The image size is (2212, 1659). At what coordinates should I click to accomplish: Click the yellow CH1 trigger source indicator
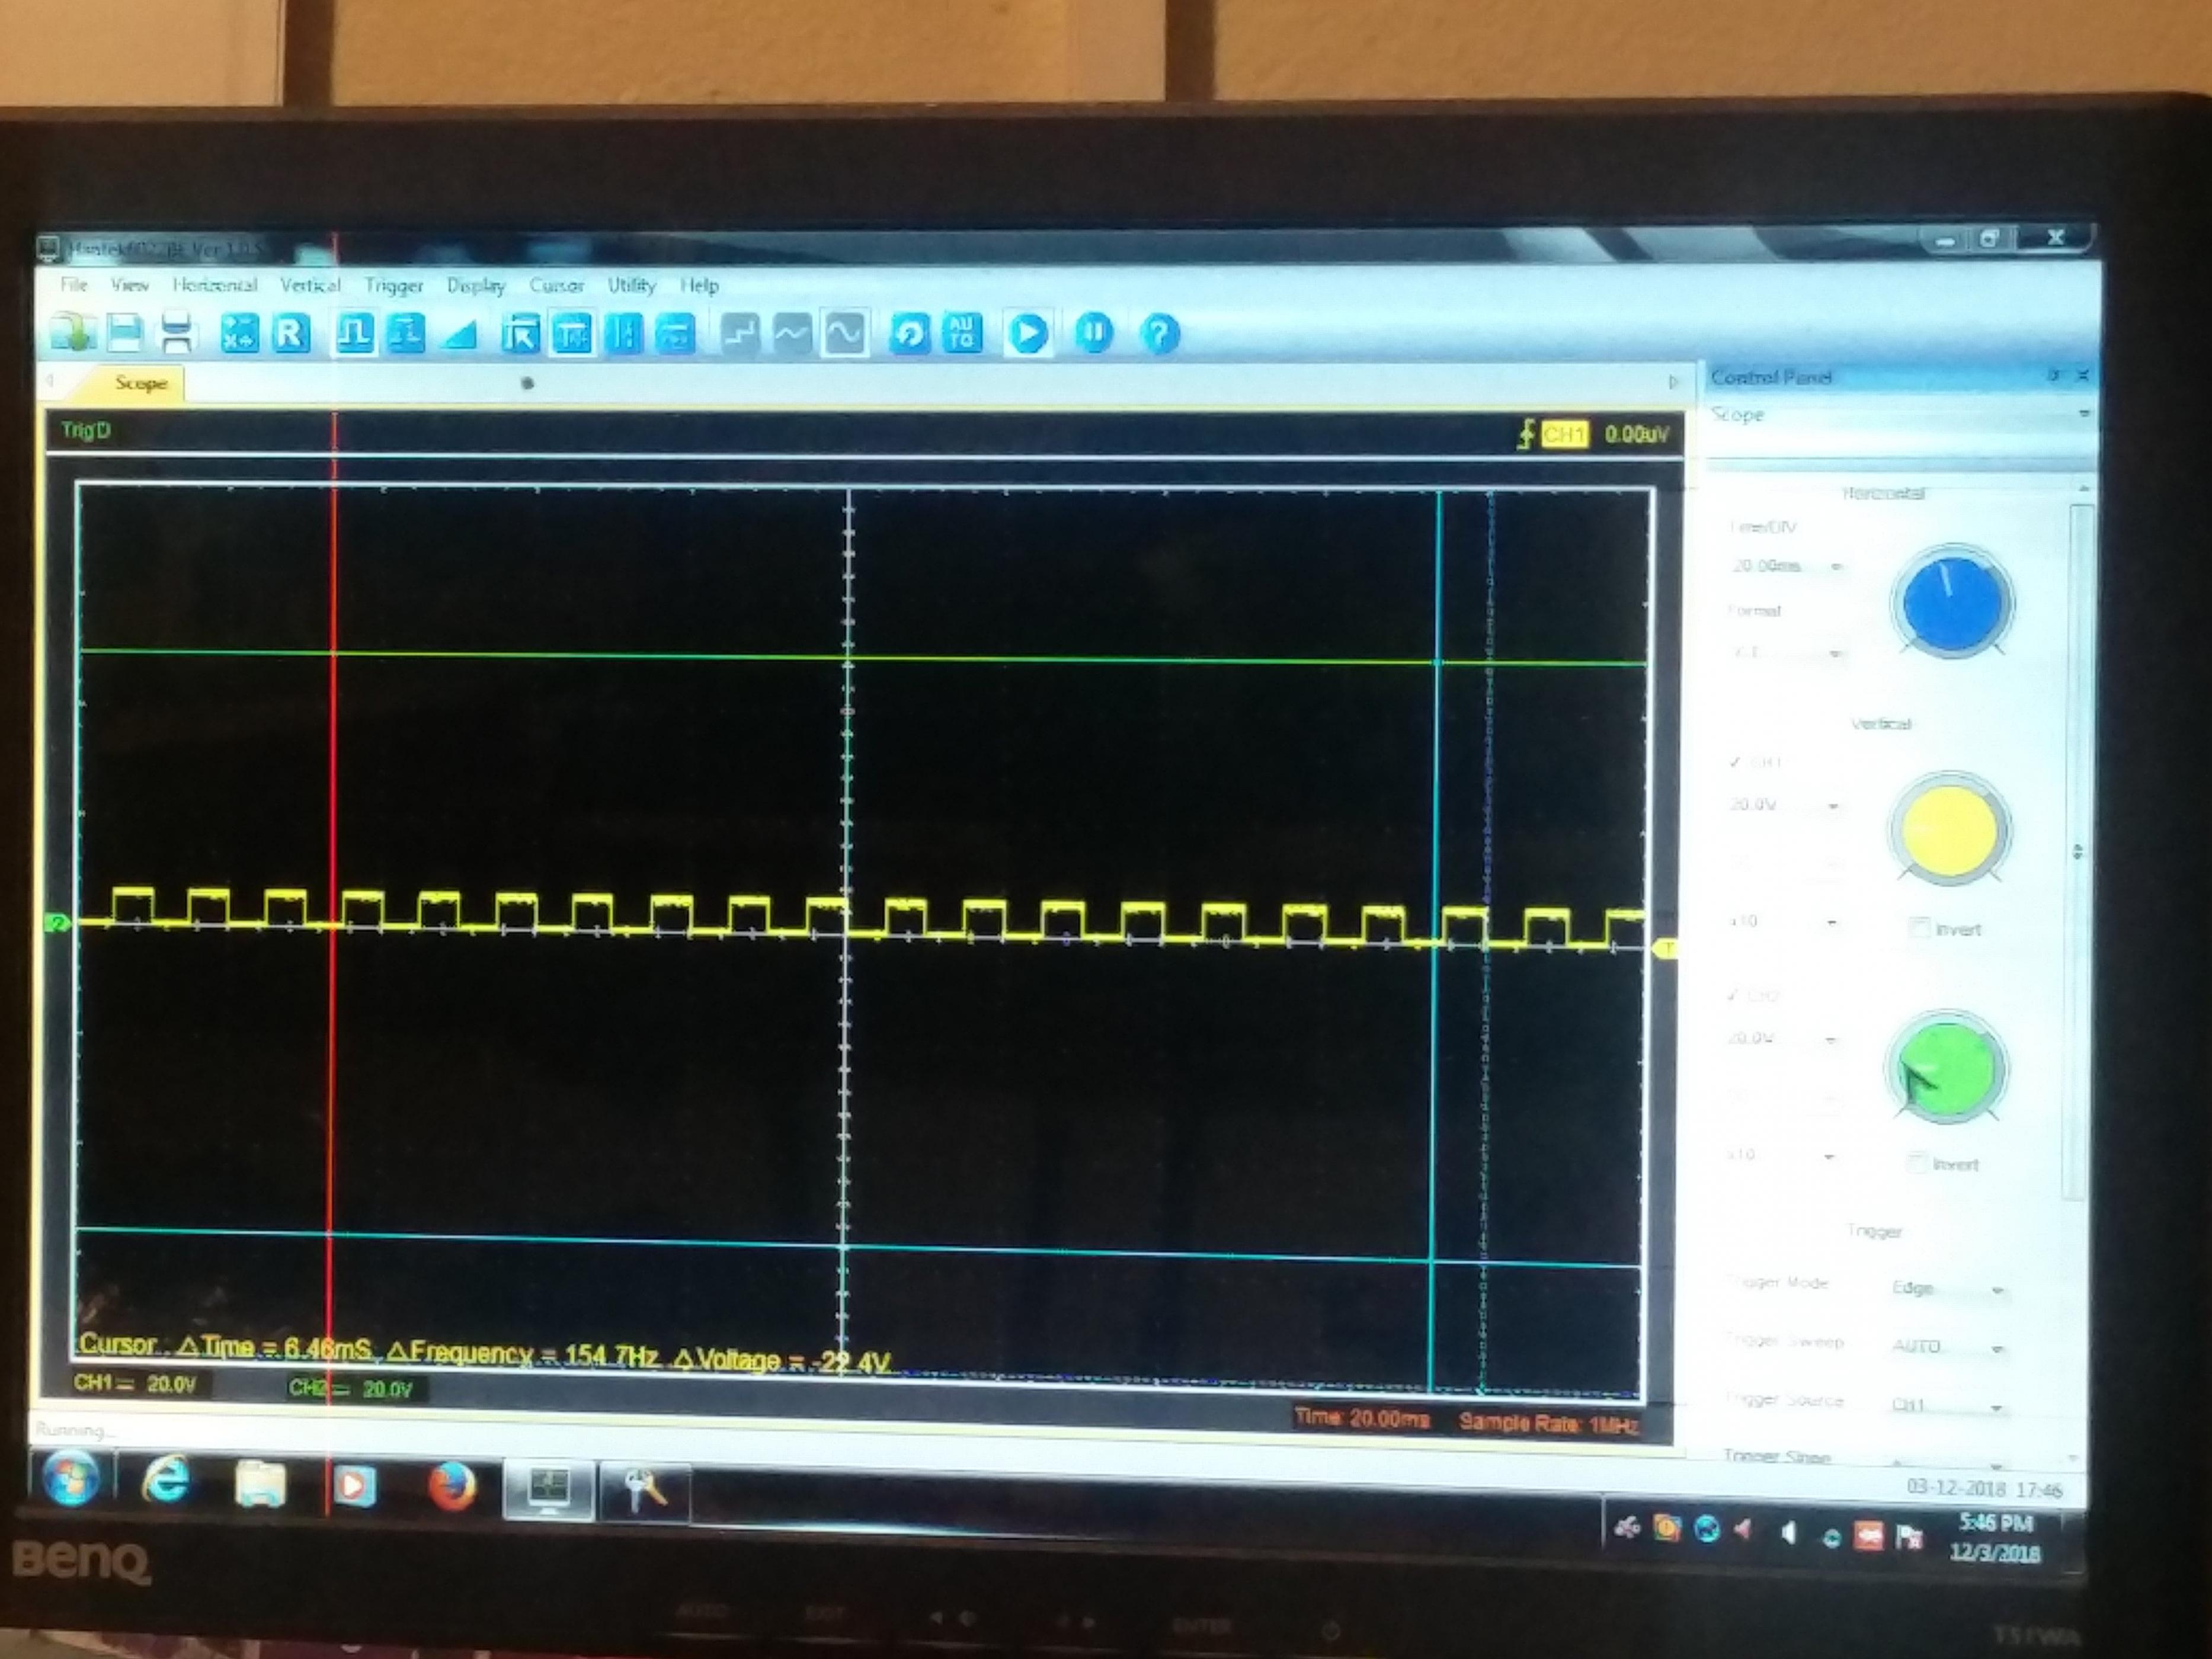point(1565,434)
